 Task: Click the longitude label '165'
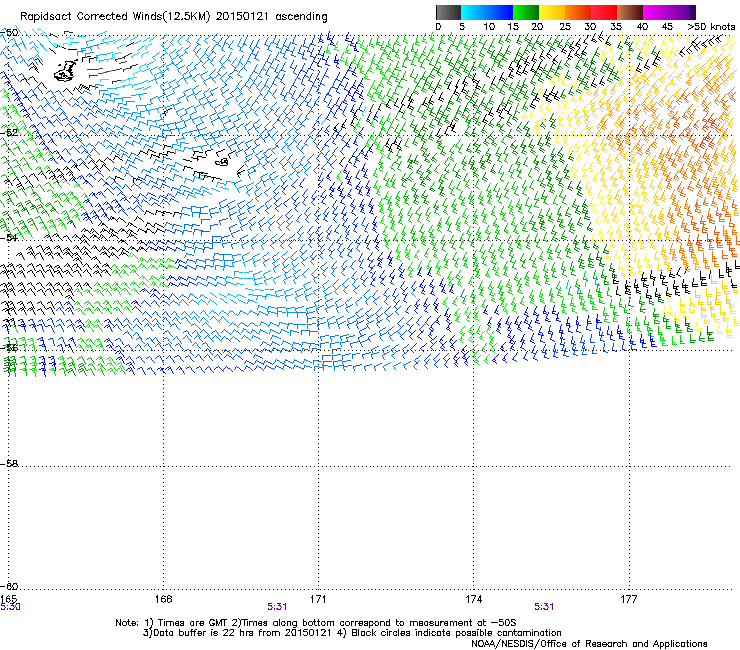9,599
